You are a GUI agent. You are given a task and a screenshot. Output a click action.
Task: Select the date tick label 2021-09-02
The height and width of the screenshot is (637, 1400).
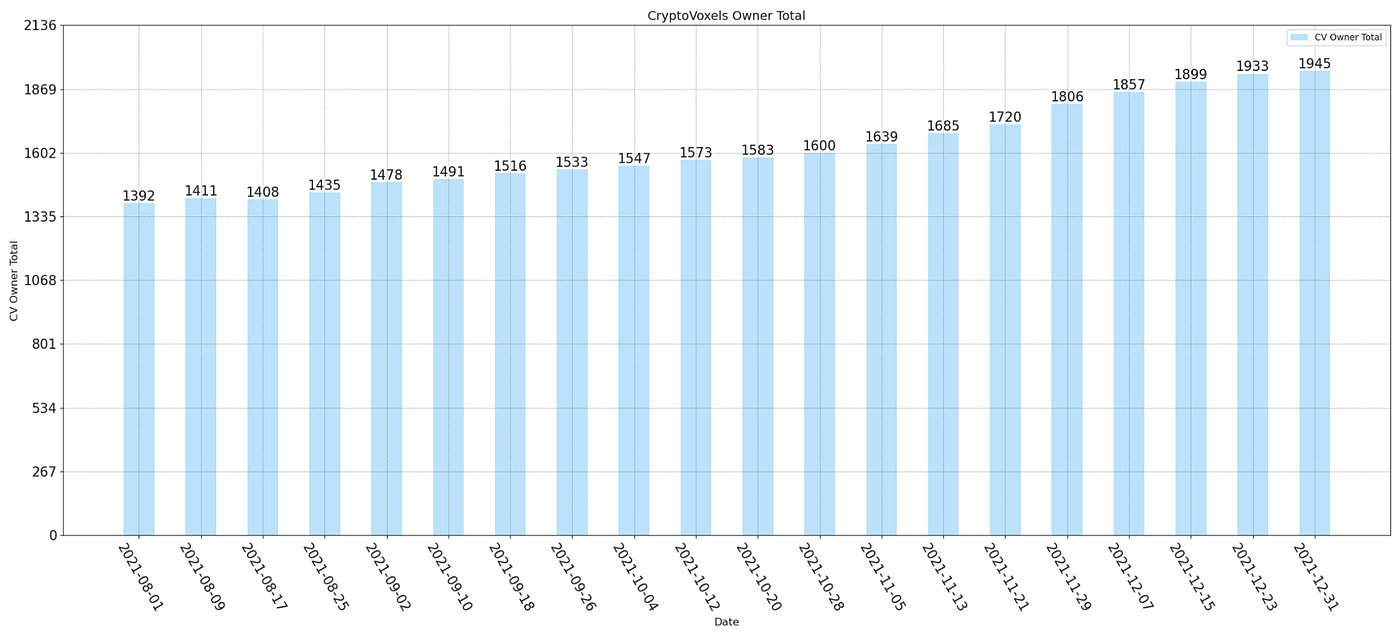[x=387, y=577]
